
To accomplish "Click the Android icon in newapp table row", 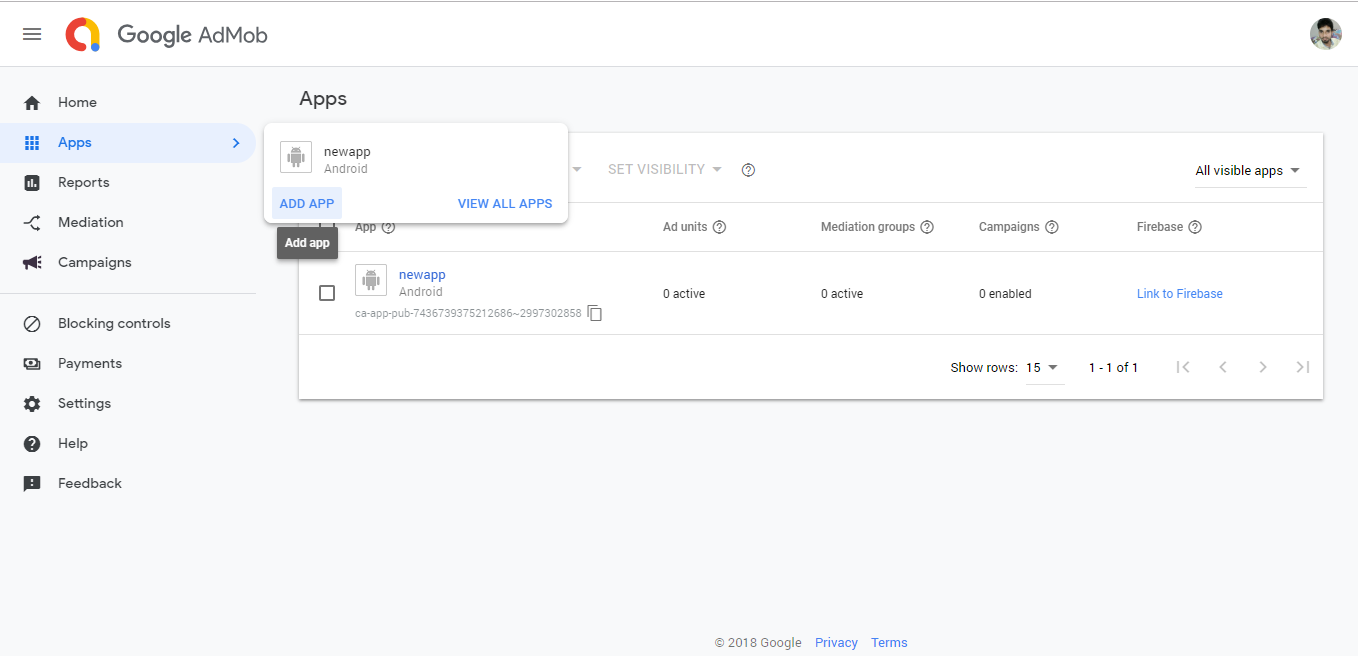I will point(371,280).
